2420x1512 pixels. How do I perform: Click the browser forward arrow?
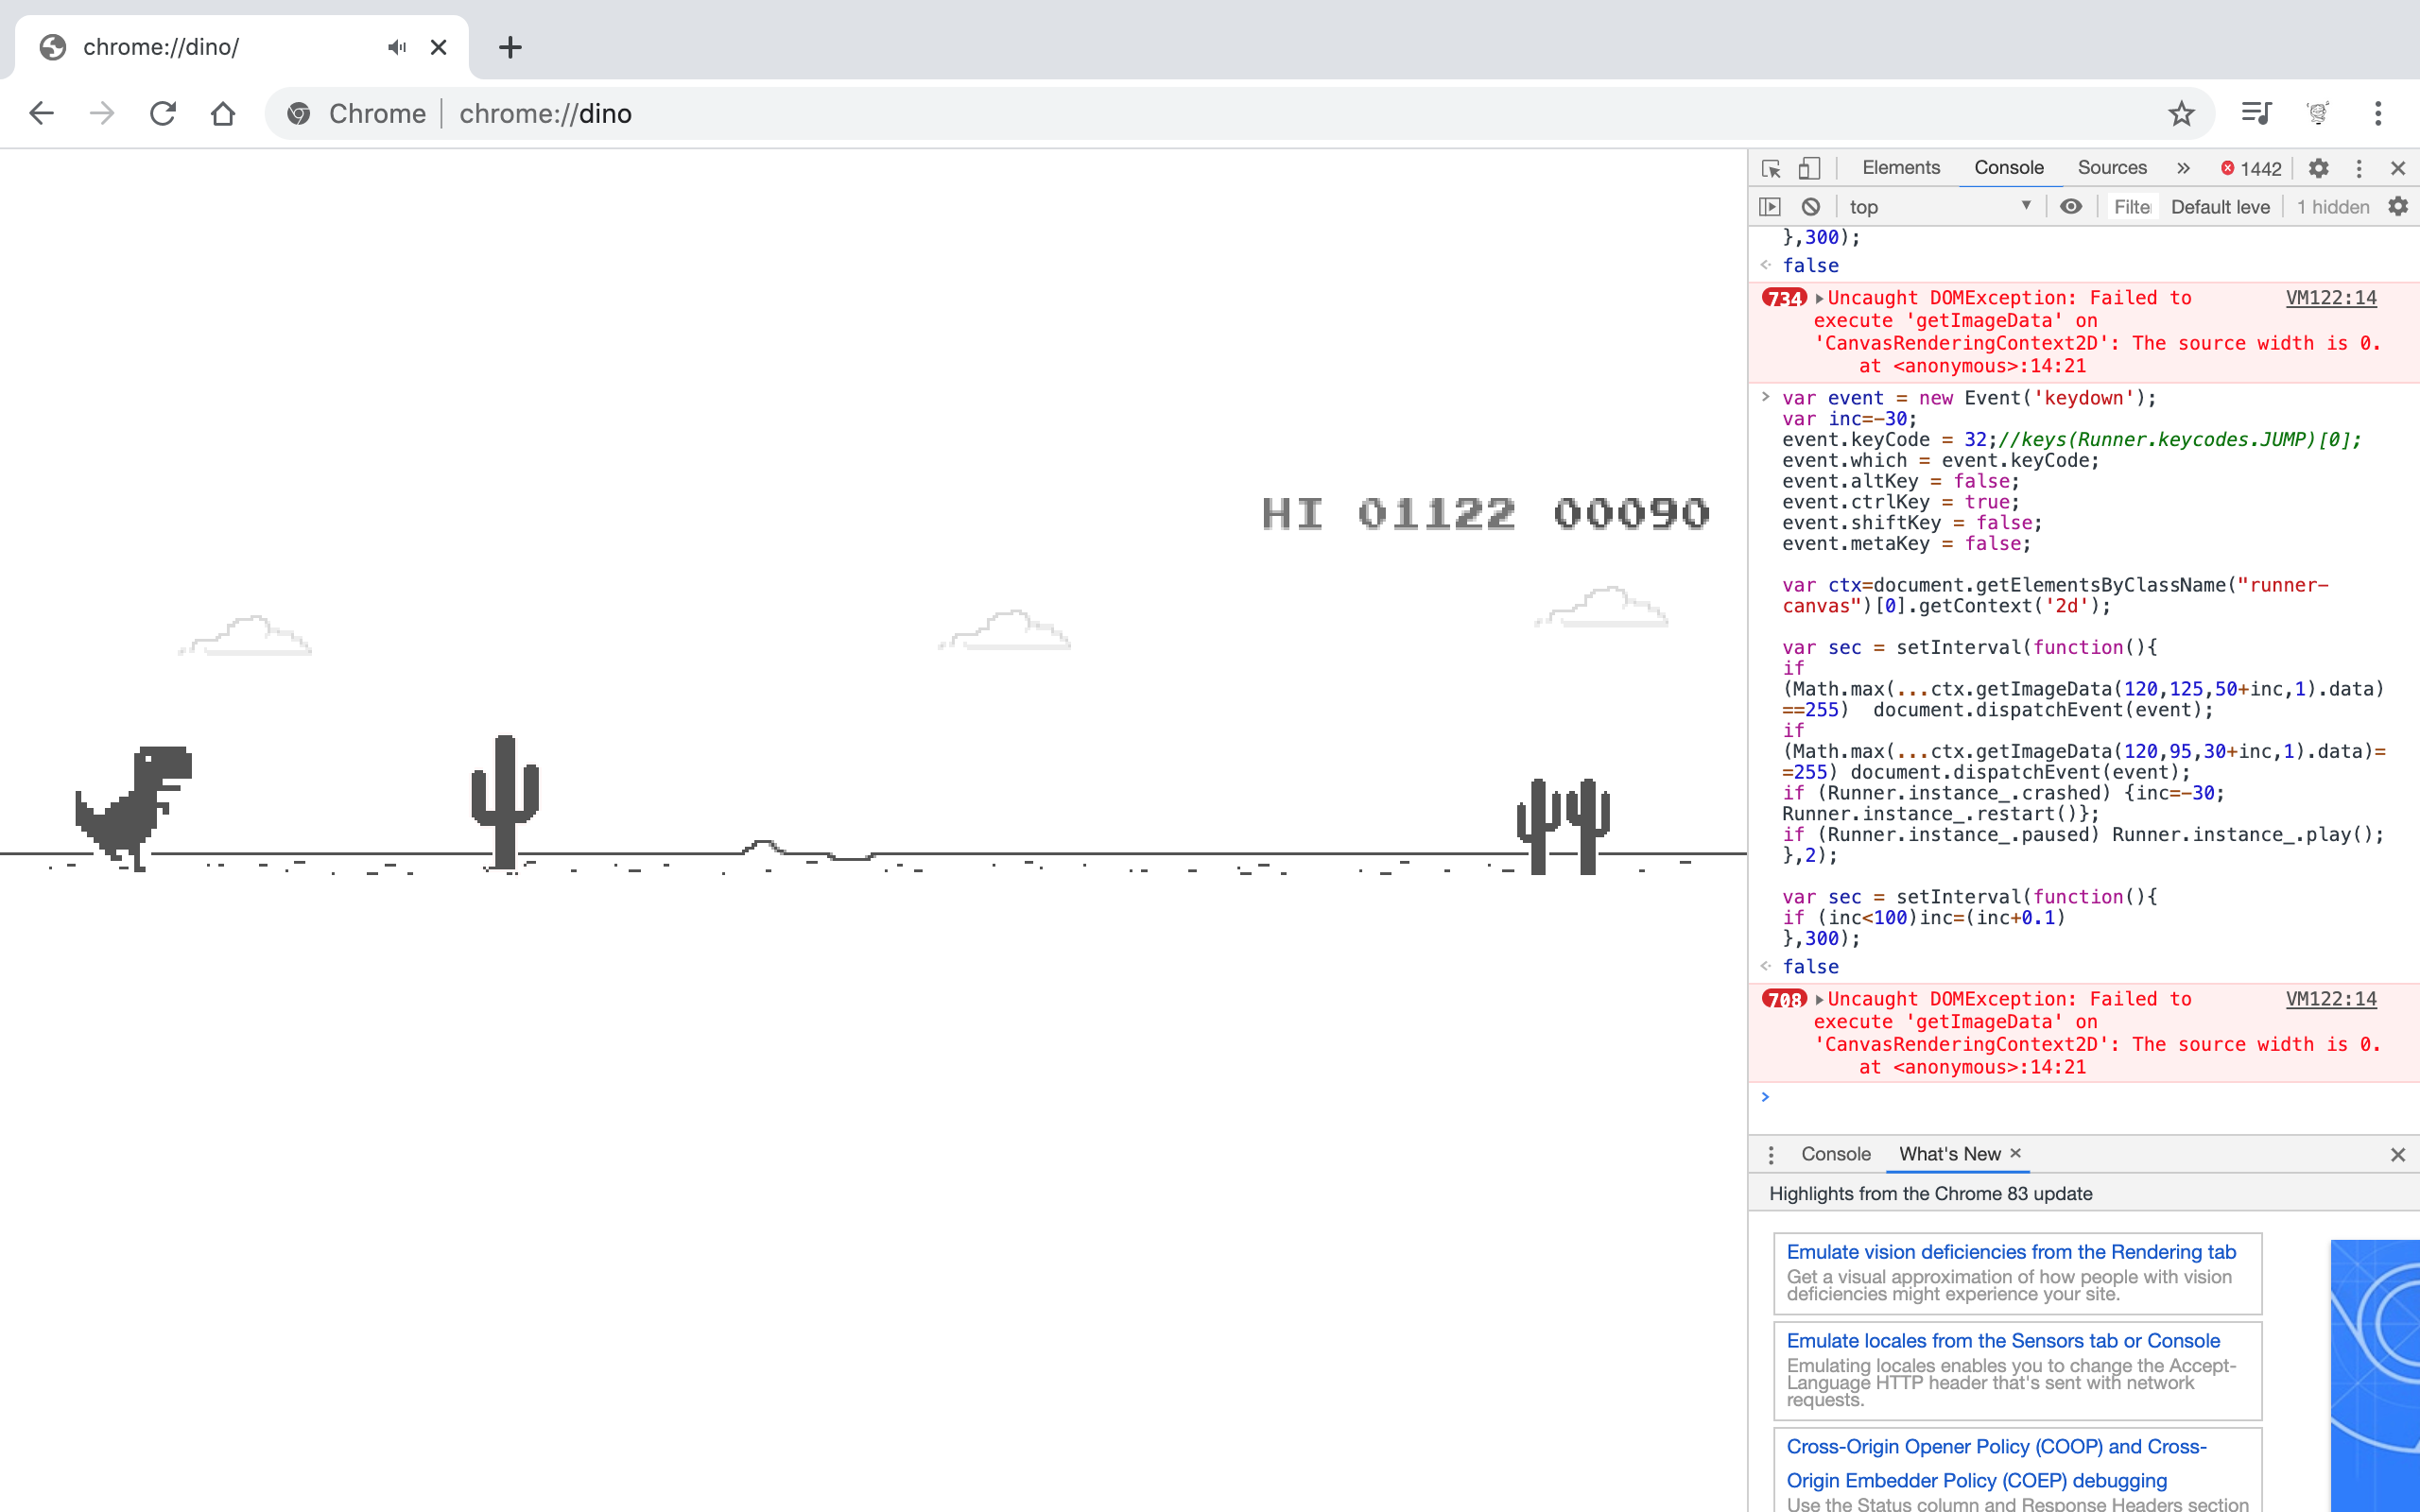pyautogui.click(x=101, y=113)
